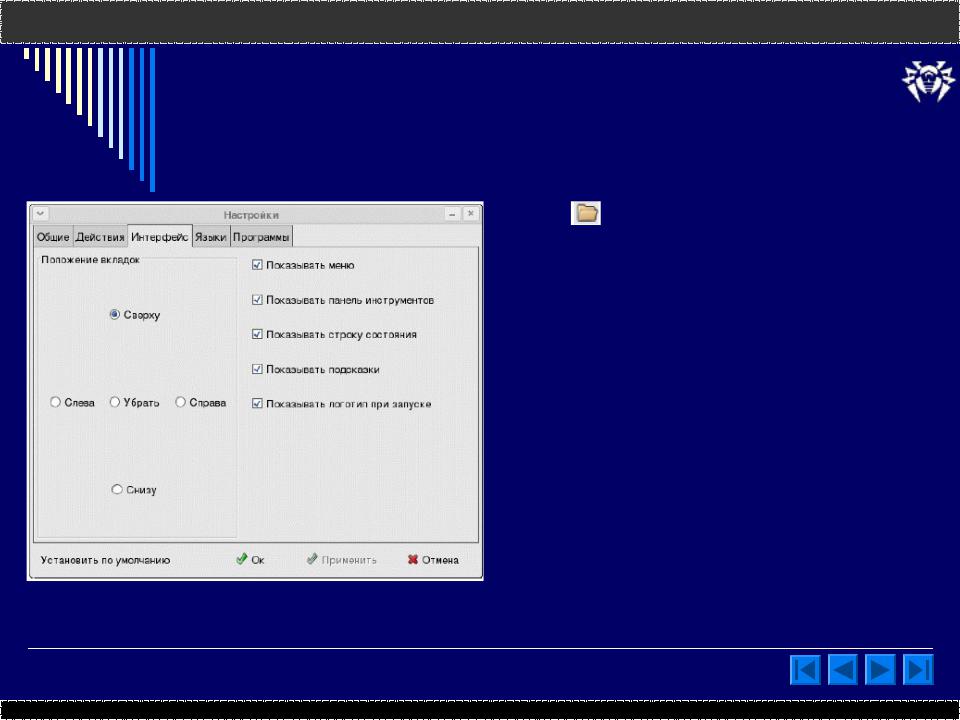The image size is (960, 720).
Task: Toggle Показывать меню checkbox
Action: (x=257, y=265)
